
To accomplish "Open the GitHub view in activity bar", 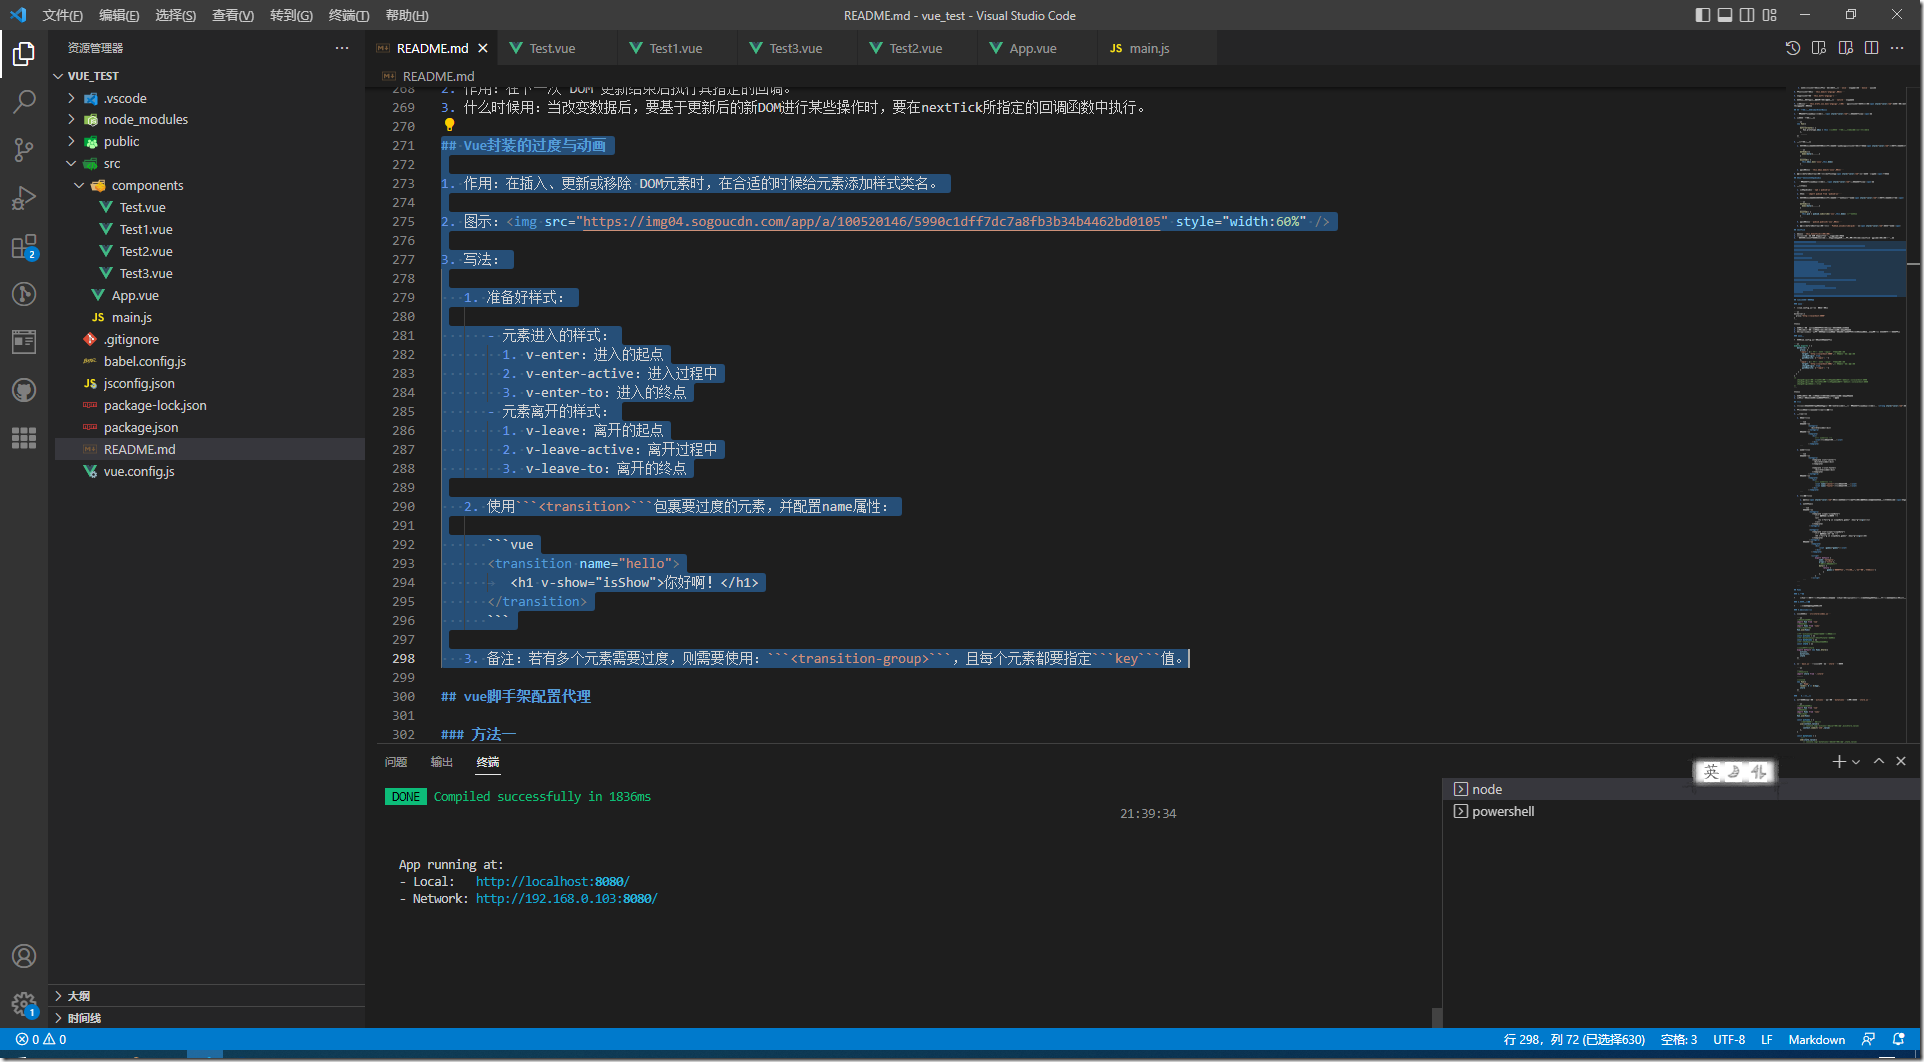I will 24,390.
